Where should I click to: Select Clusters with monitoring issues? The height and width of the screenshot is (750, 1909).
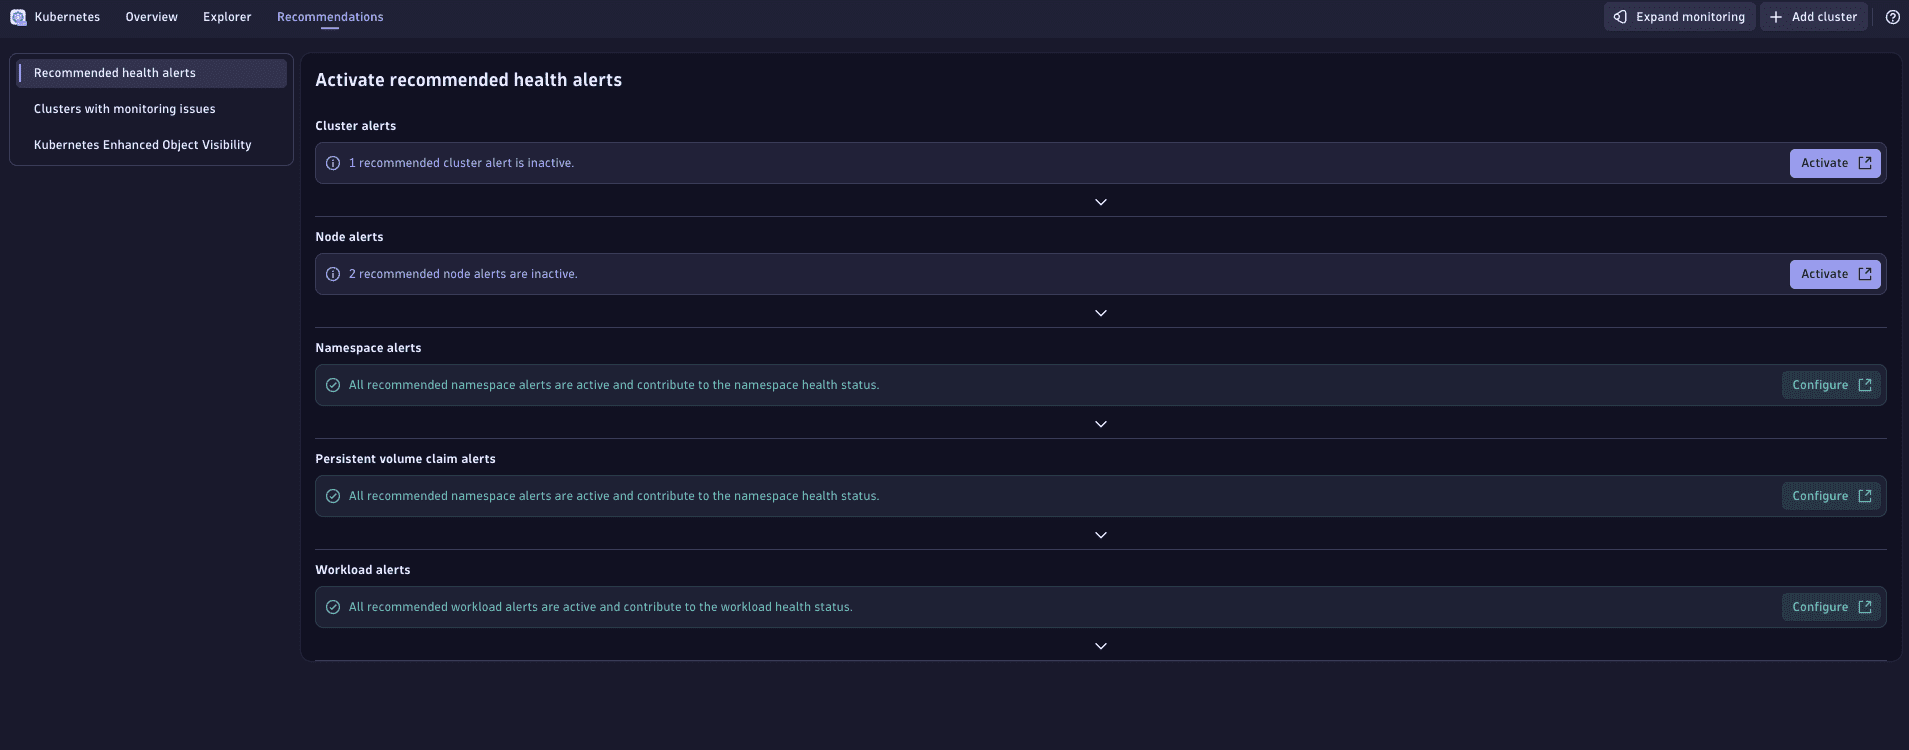pos(125,109)
